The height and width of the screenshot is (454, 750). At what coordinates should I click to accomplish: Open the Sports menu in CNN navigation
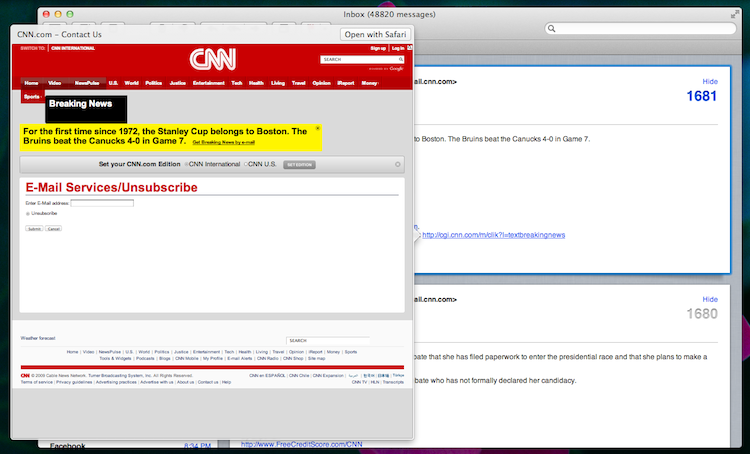point(33,97)
